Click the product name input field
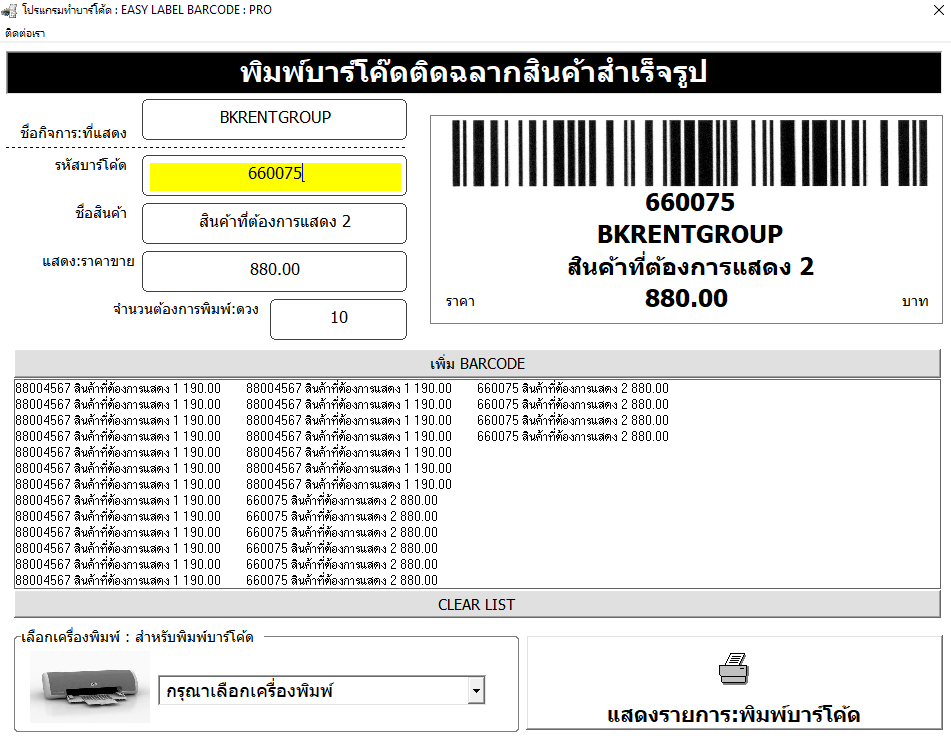The image size is (951, 739). [275, 223]
